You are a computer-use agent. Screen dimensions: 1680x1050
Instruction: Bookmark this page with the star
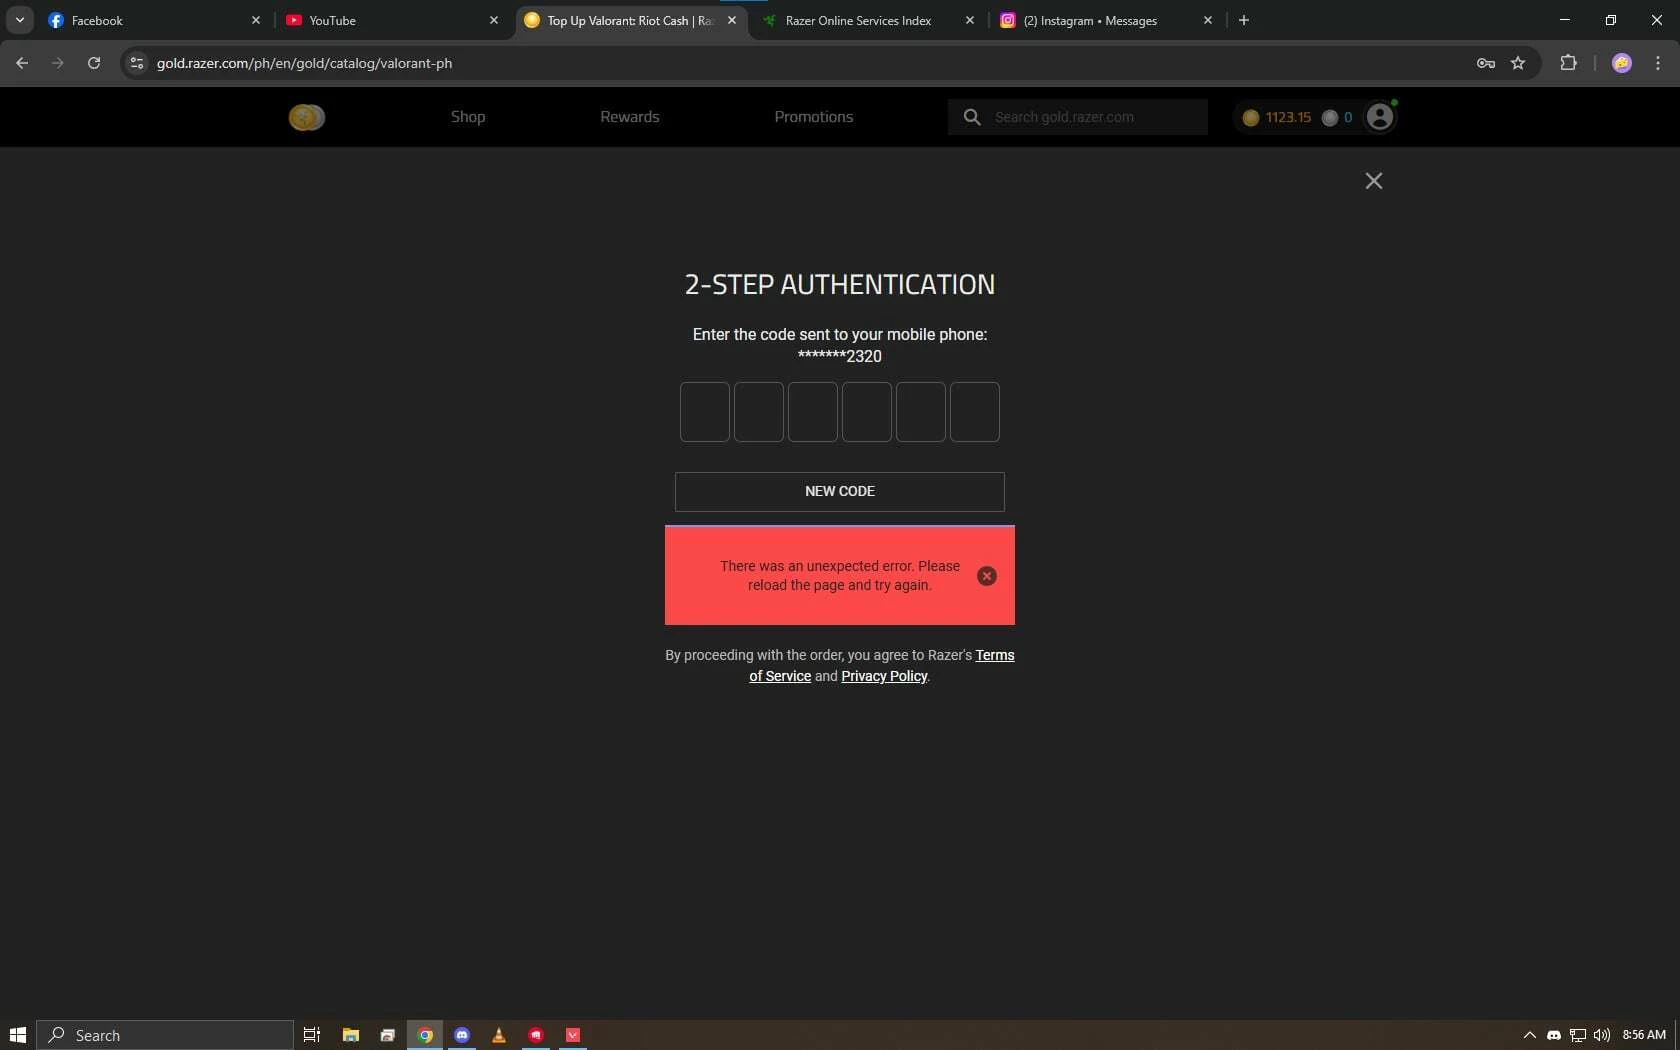coord(1518,63)
